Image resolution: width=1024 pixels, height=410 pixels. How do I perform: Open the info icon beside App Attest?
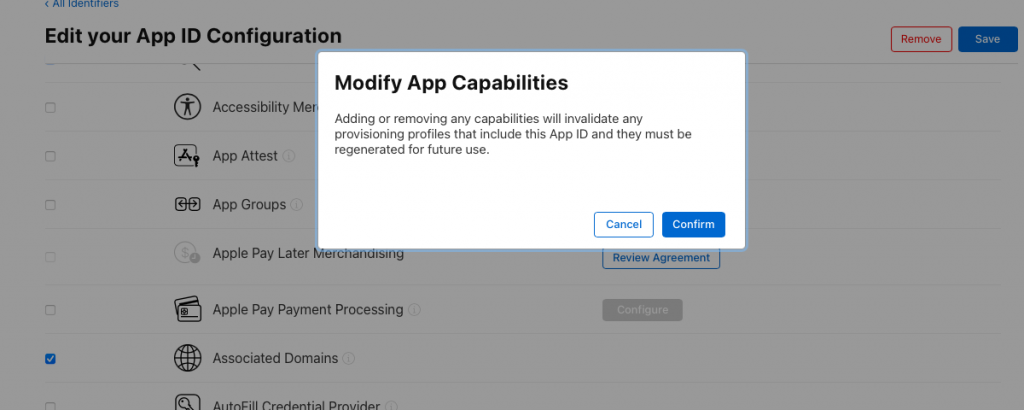coord(289,157)
